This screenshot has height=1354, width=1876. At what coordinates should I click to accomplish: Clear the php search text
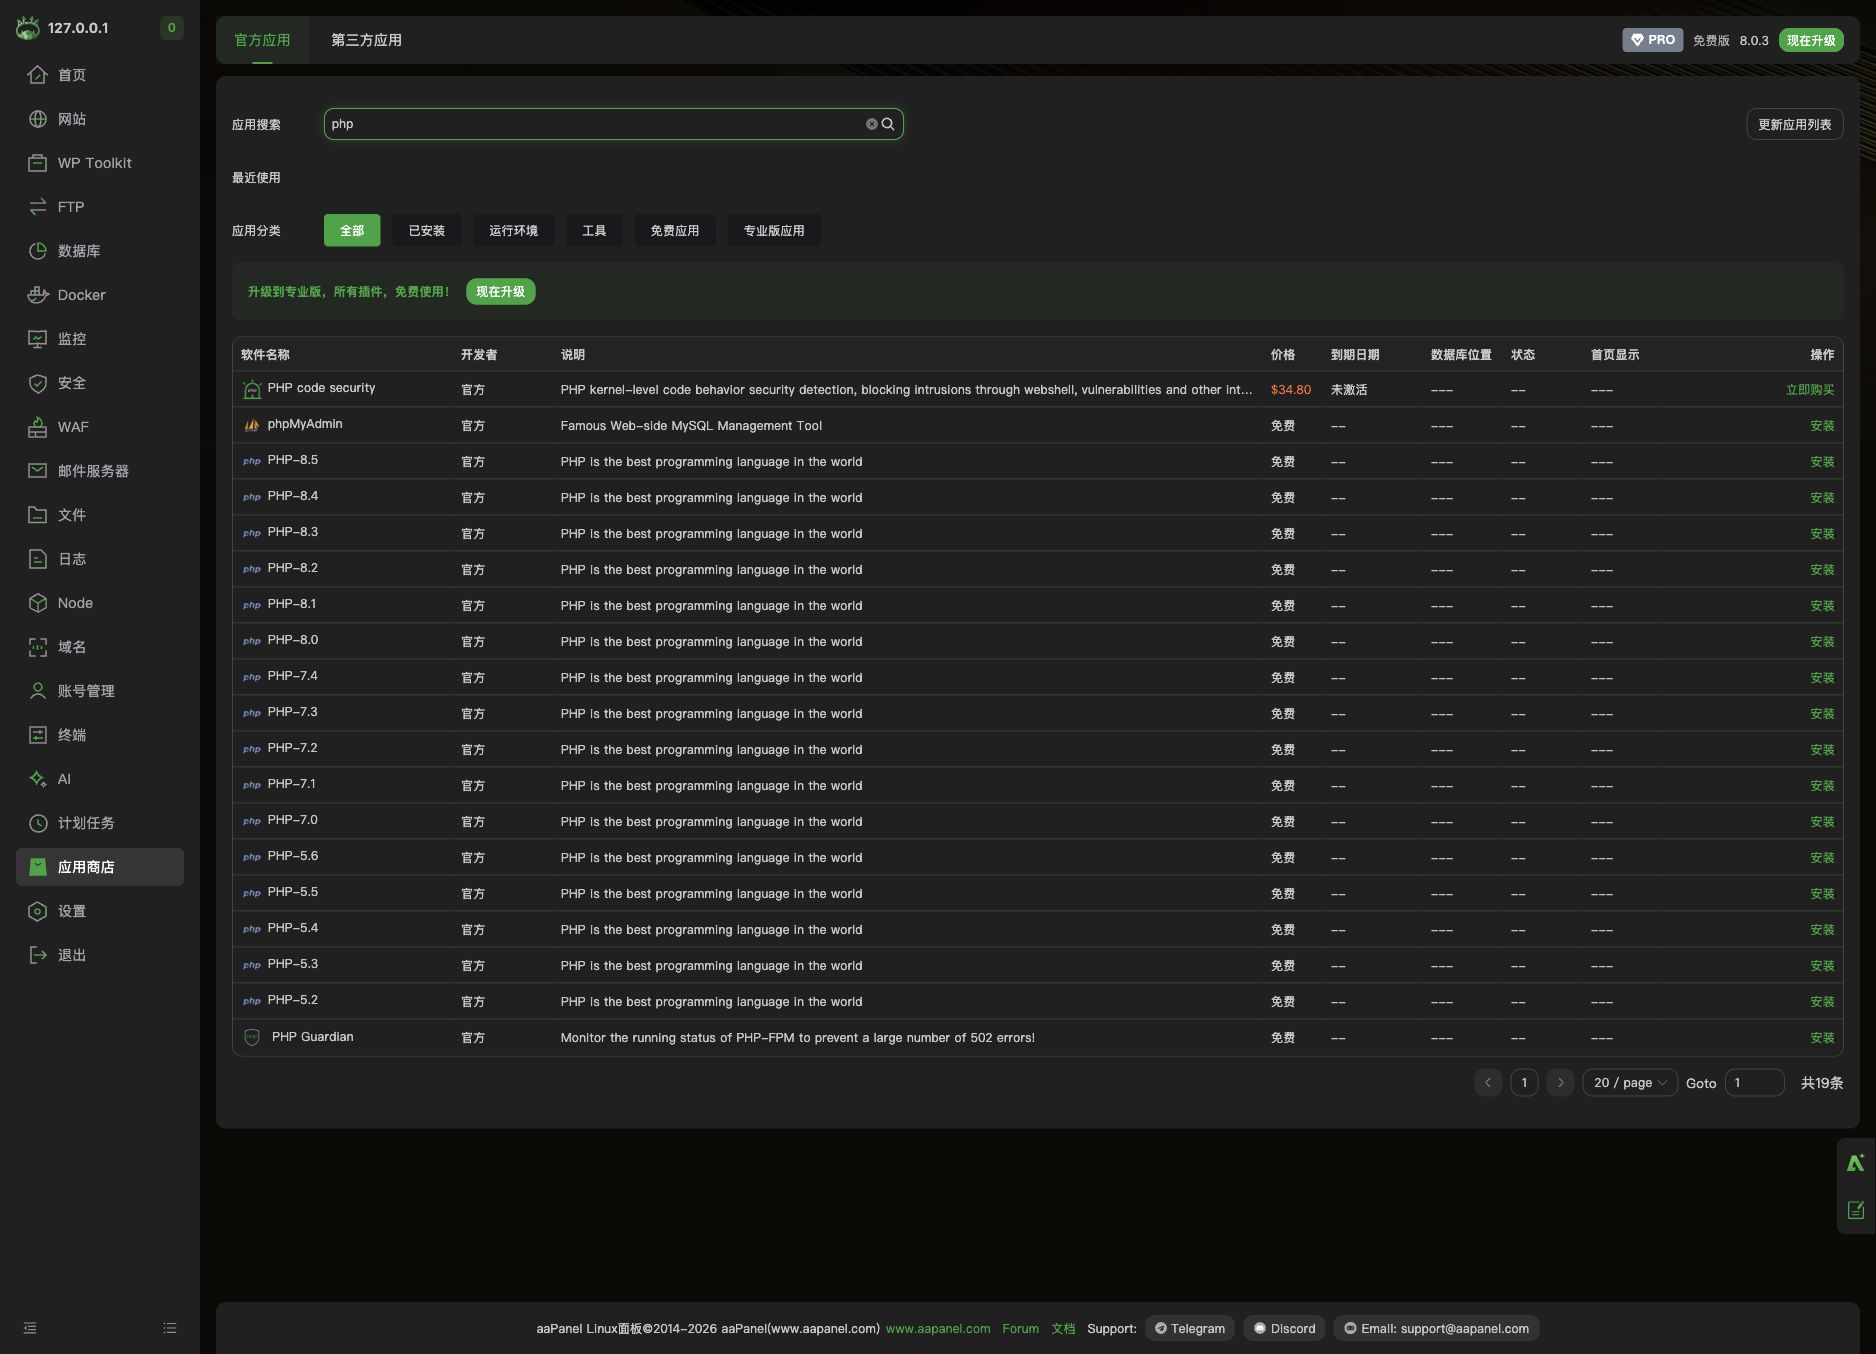coord(872,124)
